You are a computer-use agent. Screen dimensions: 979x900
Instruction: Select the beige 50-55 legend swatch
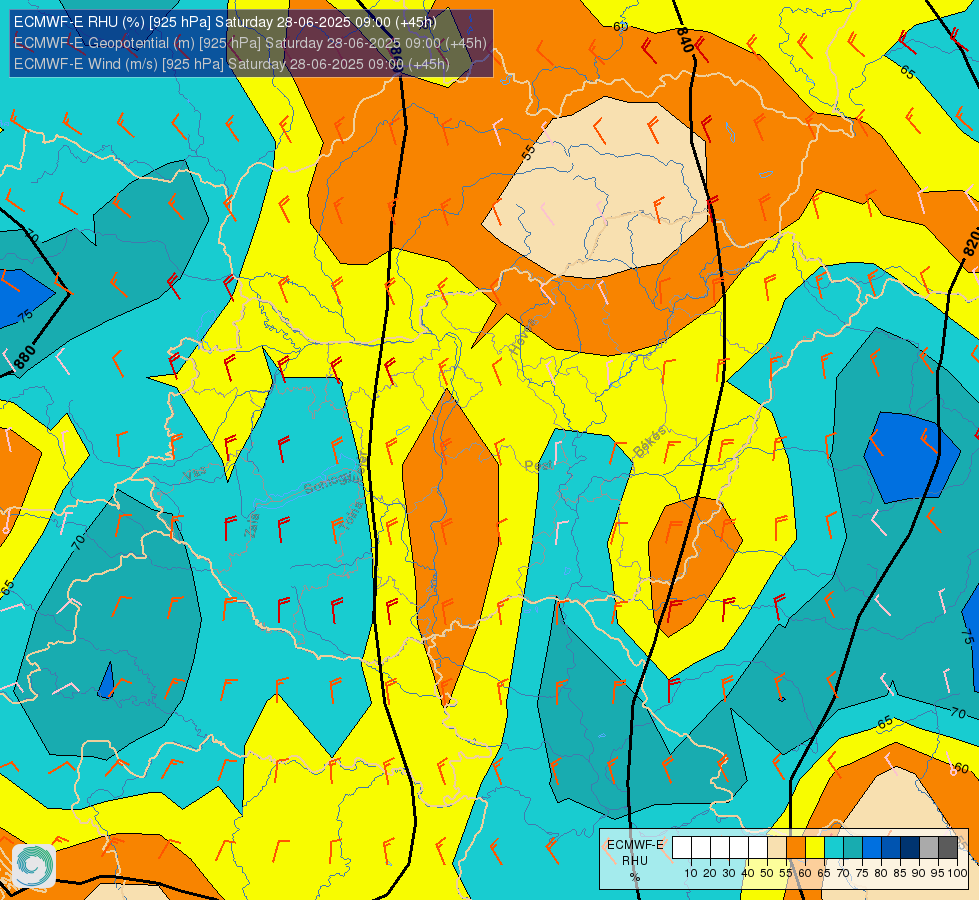click(777, 847)
